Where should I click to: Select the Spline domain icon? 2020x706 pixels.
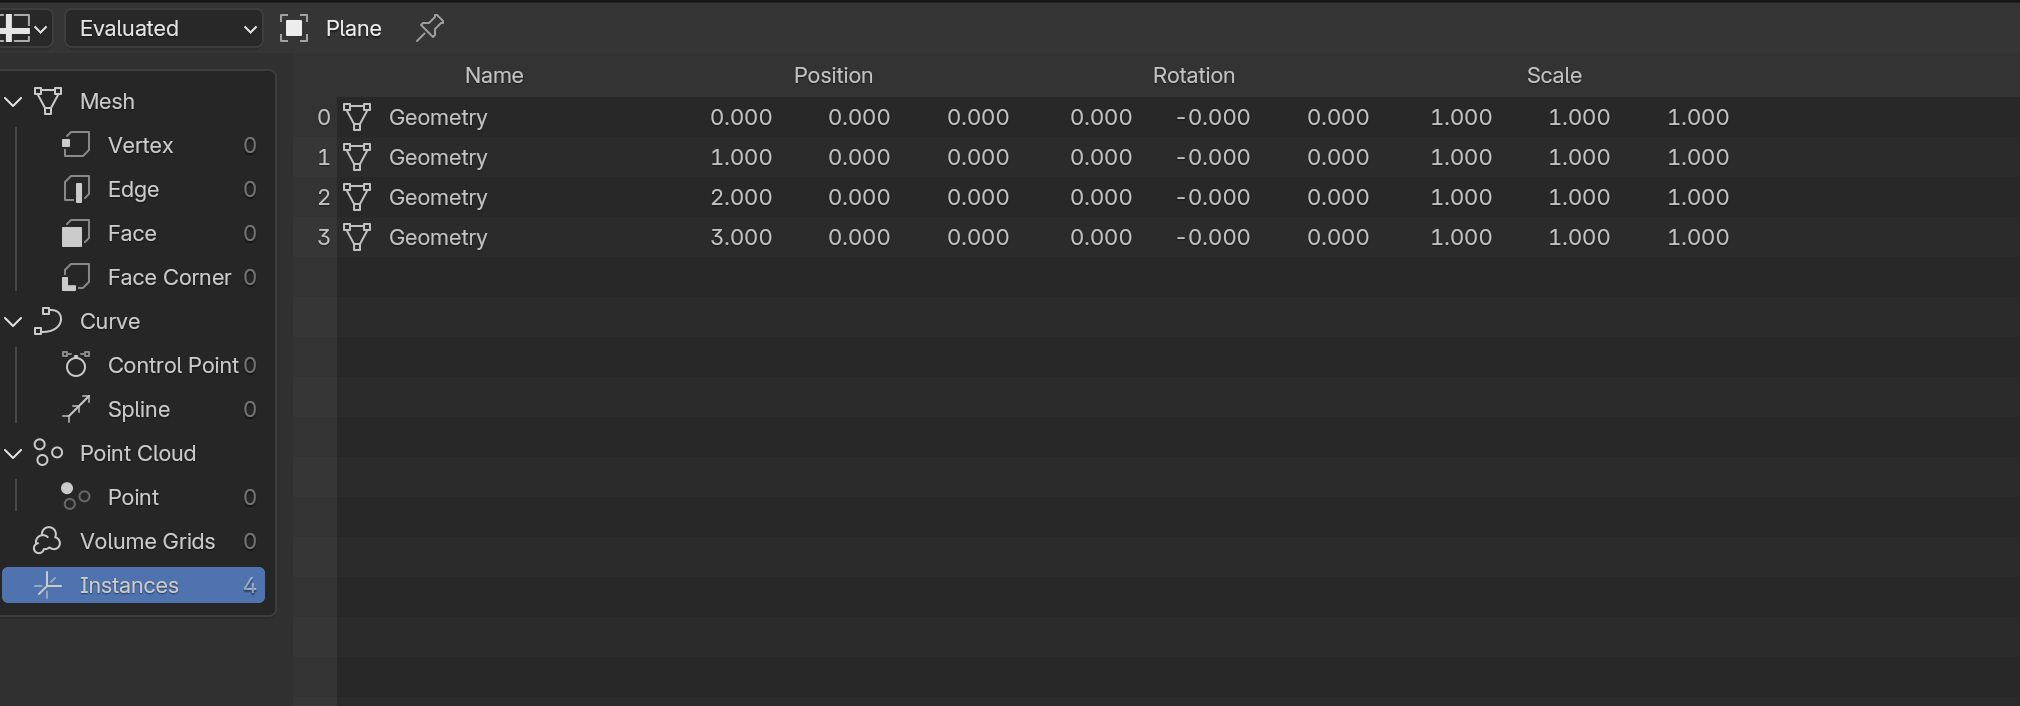[76, 409]
